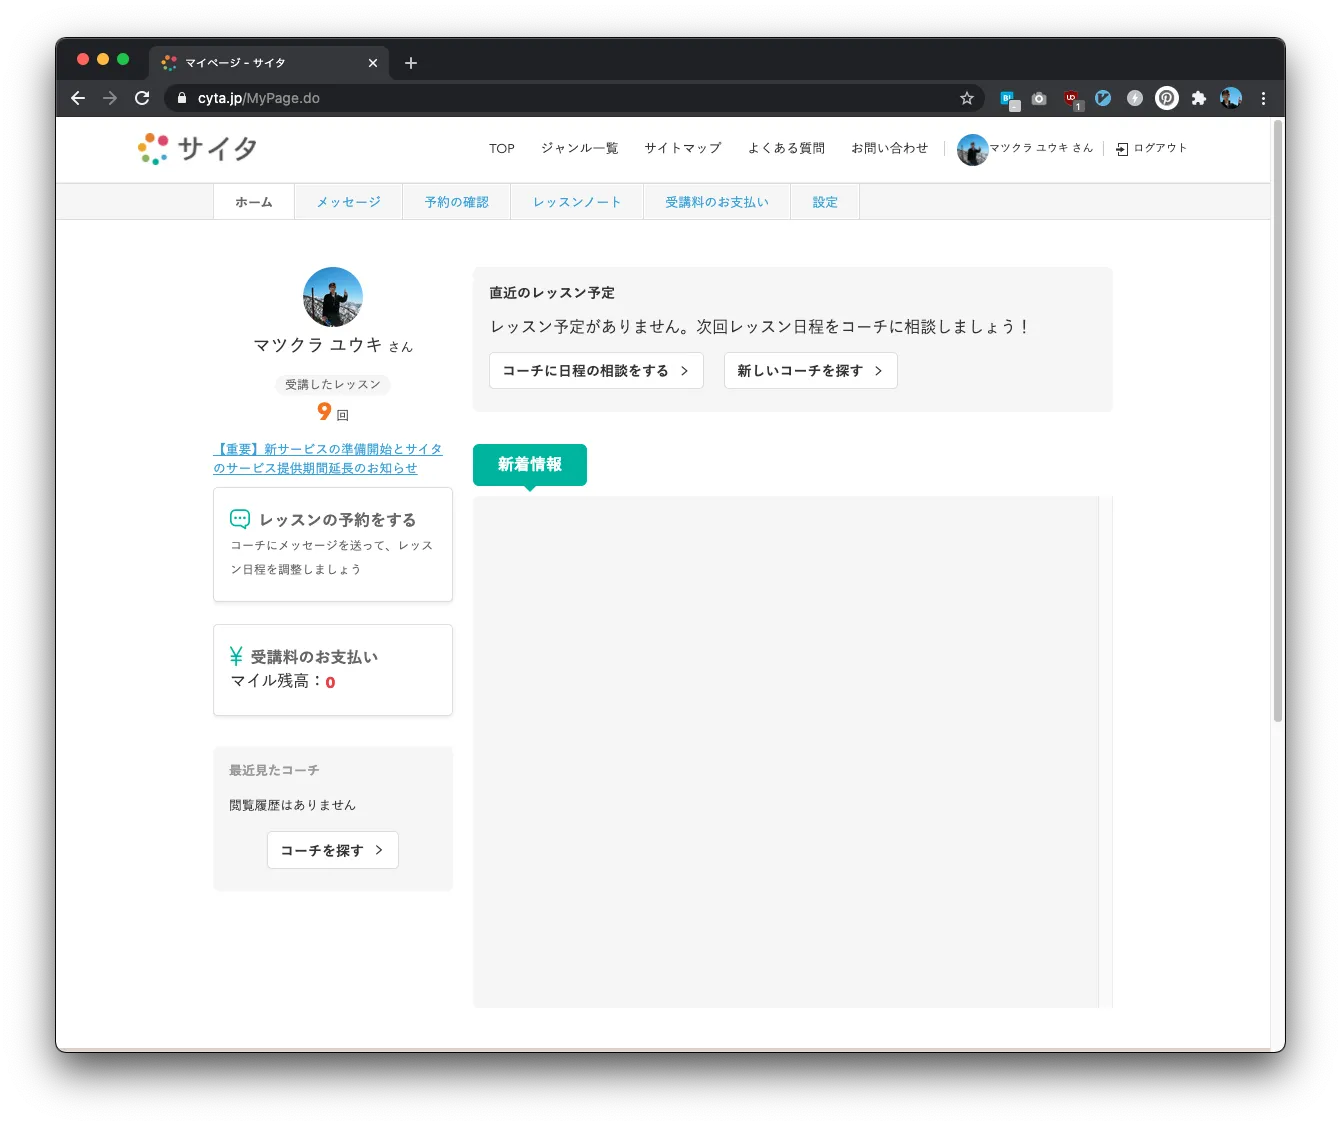Open the レッスンの予約をする card
Image resolution: width=1341 pixels, height=1126 pixels.
(332, 544)
